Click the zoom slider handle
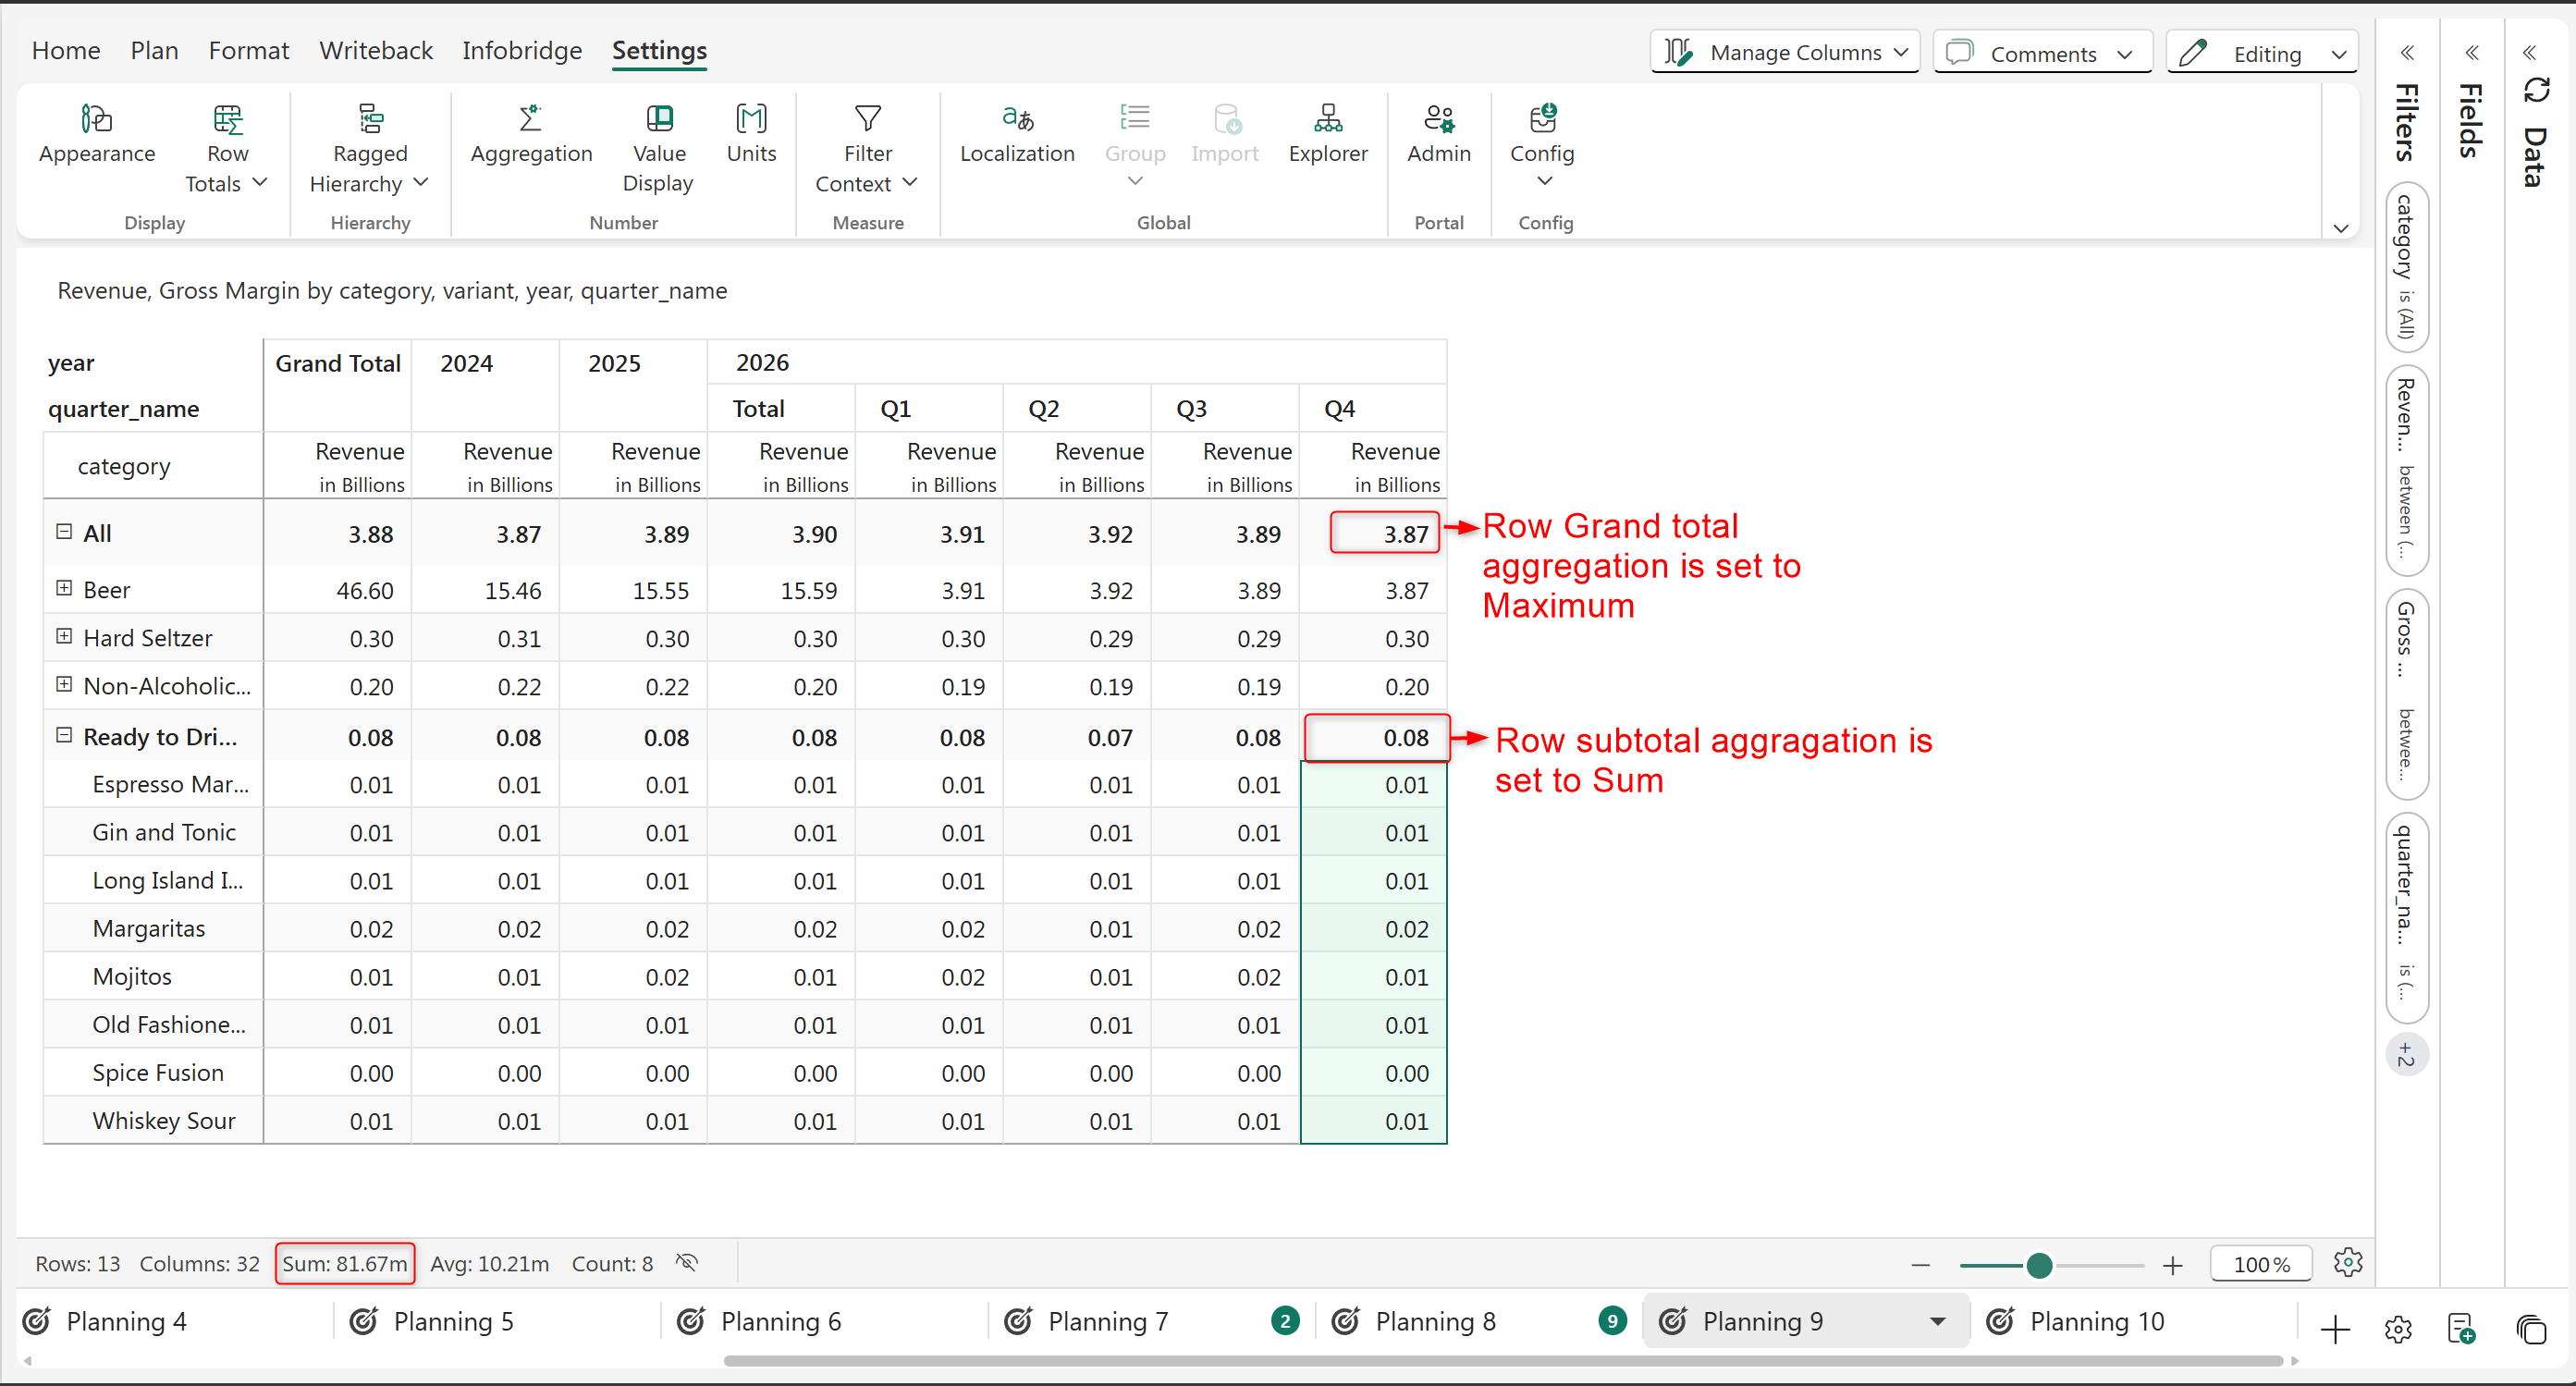The width and height of the screenshot is (2576, 1386). tap(2039, 1265)
